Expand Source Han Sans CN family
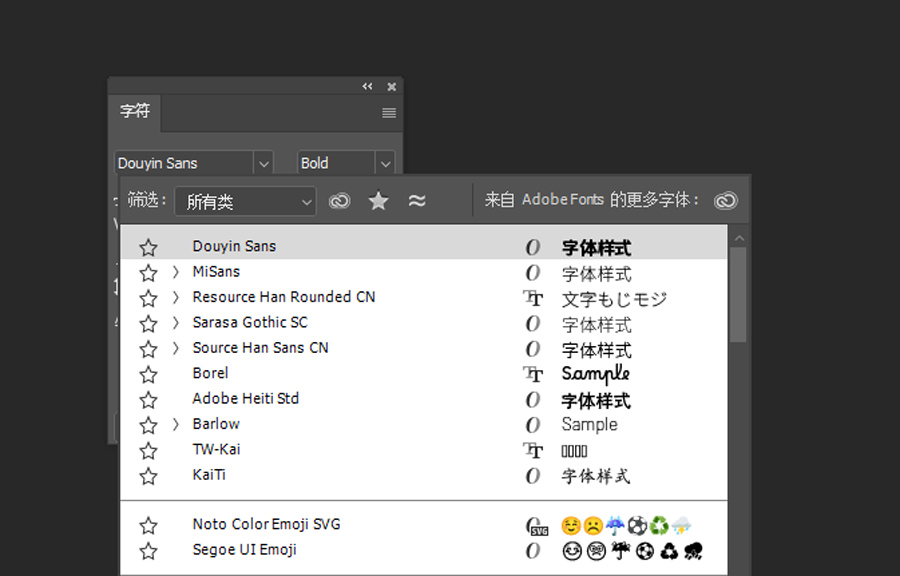The height and width of the screenshot is (576, 900). (175, 348)
